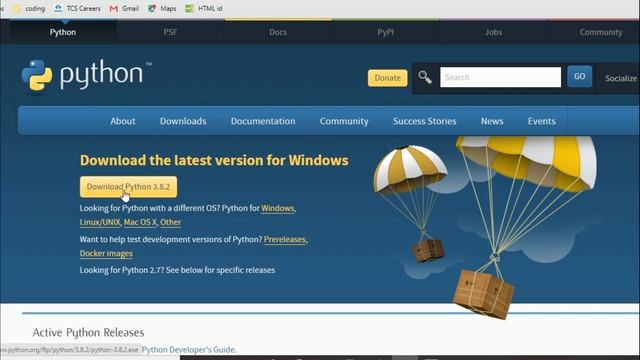Click Download Python 3.8.2 button

coord(129,187)
